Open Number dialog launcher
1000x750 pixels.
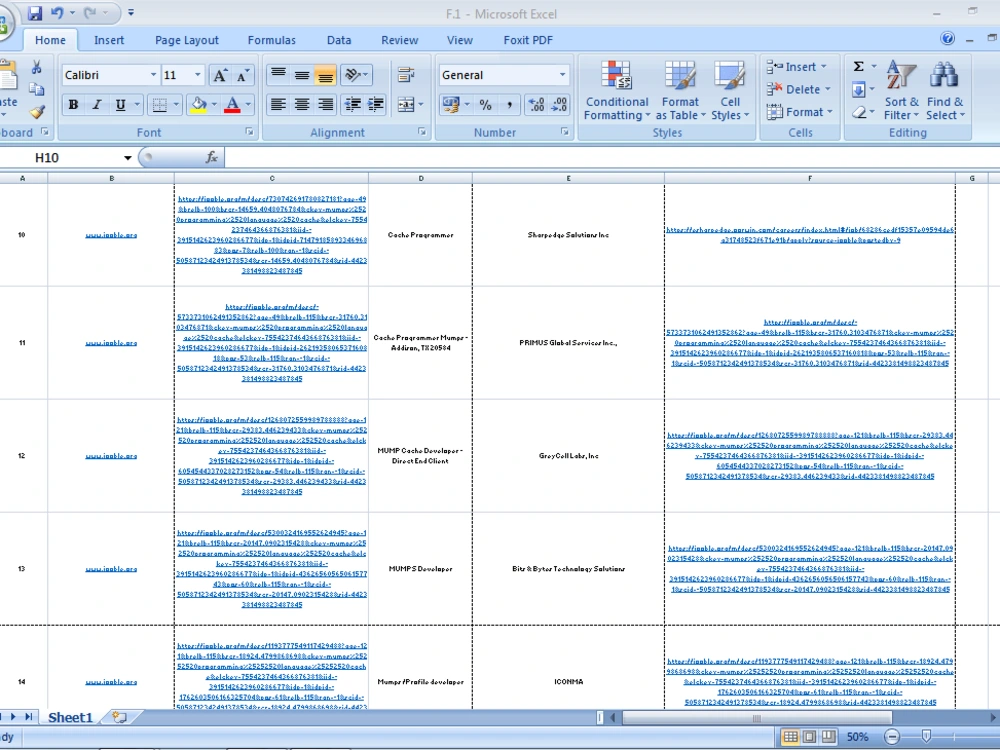tap(564, 132)
